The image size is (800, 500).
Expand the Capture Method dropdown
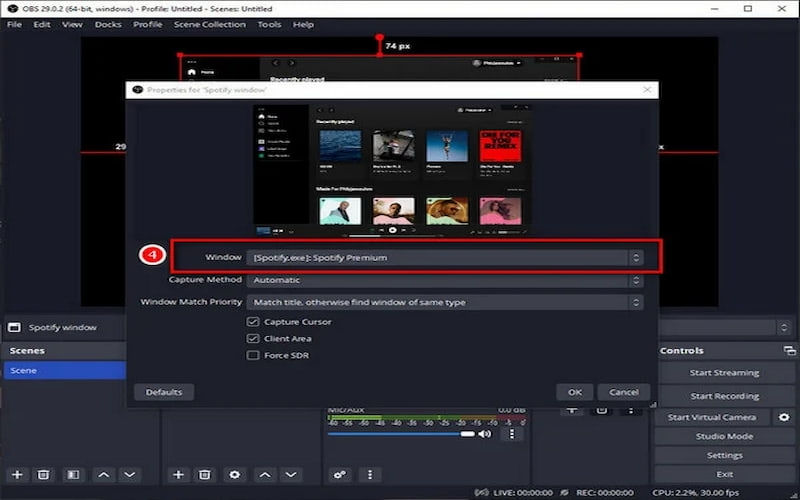click(x=444, y=280)
